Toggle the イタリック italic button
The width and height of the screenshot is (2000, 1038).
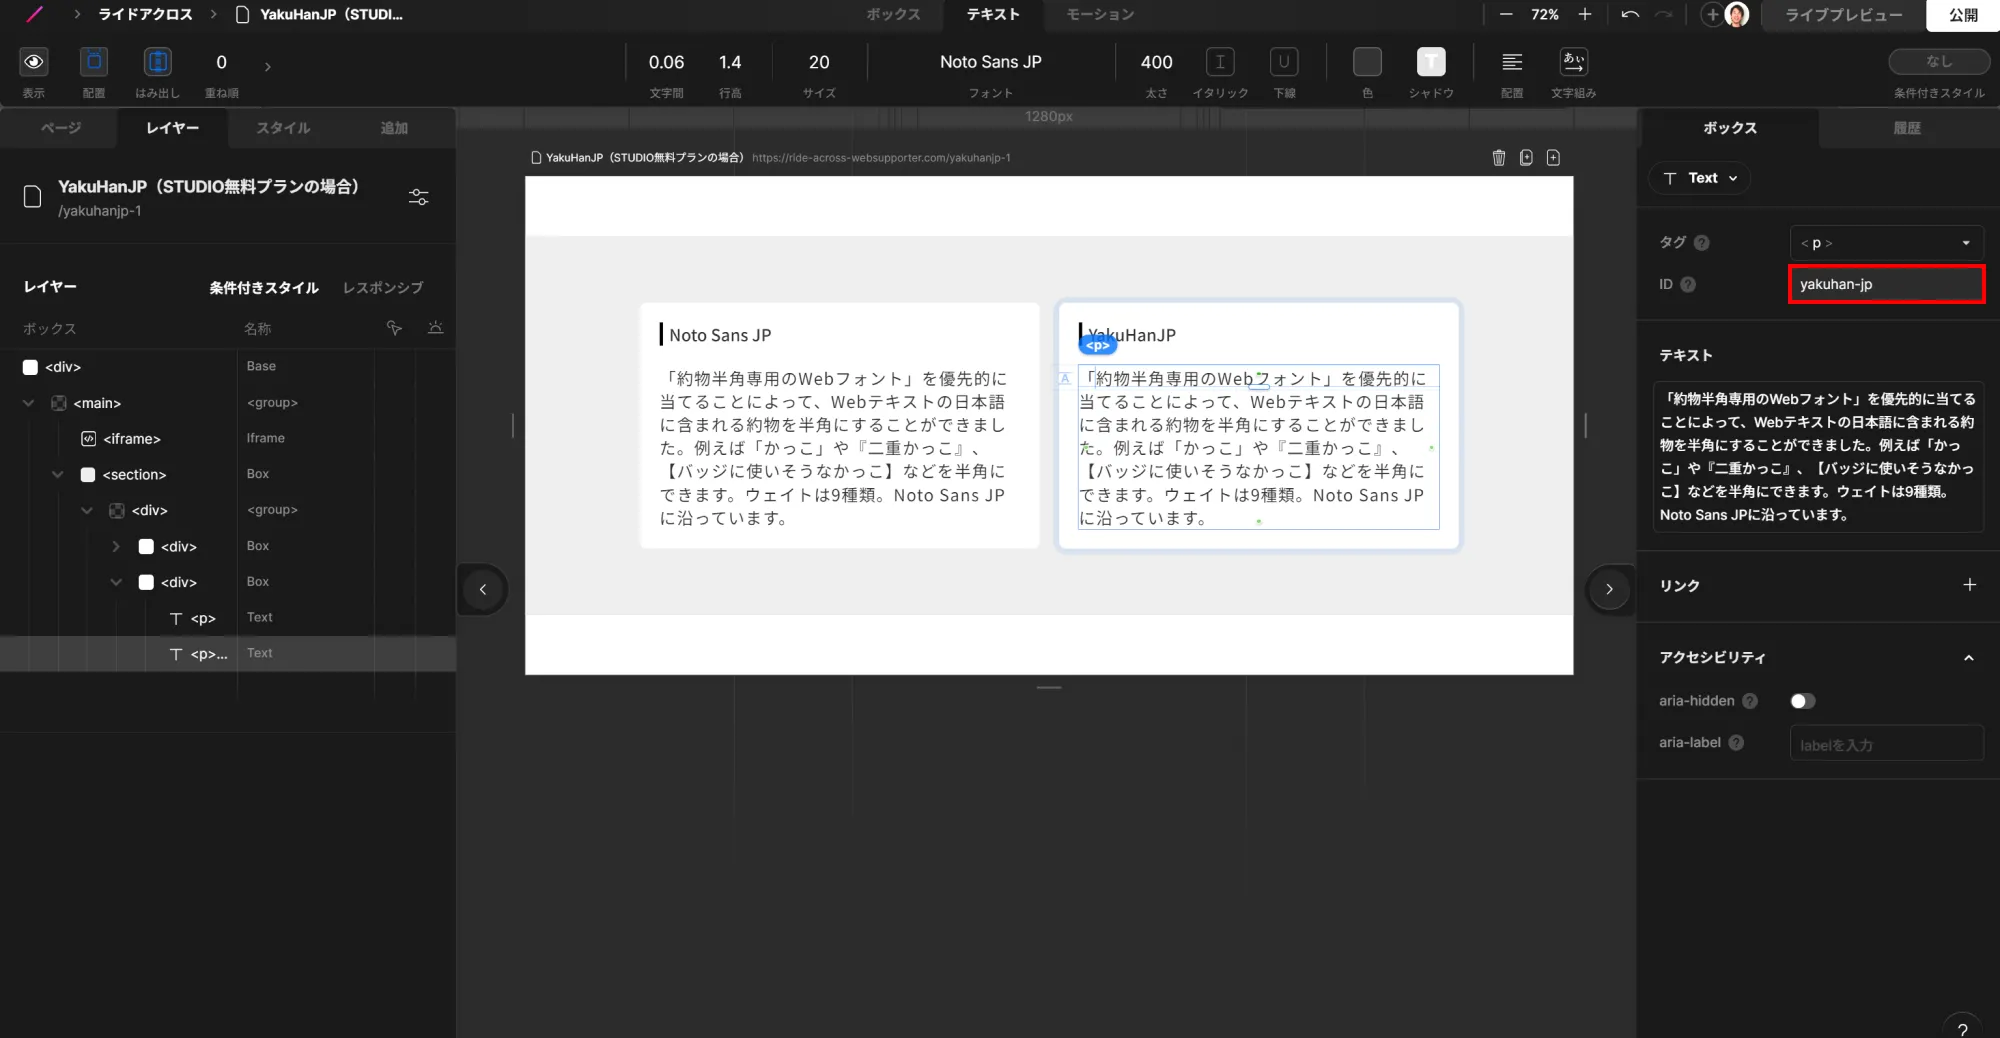(1220, 62)
